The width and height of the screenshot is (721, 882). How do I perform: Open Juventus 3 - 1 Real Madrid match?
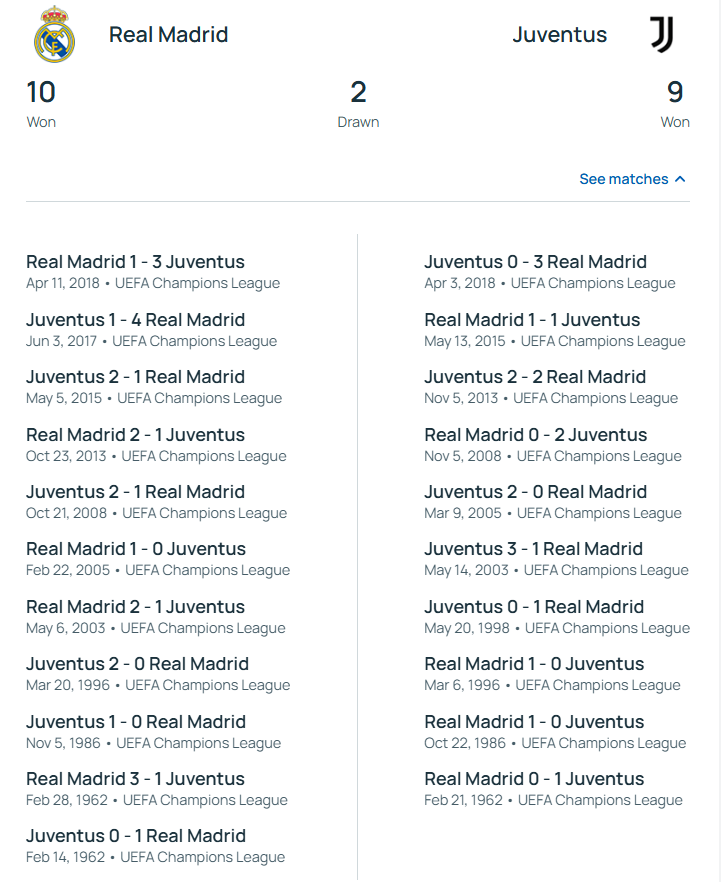click(533, 549)
